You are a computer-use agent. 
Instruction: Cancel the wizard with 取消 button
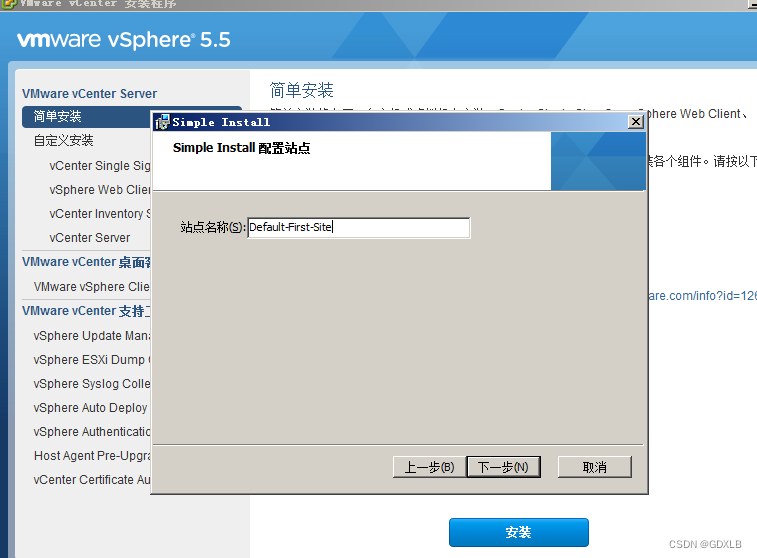(x=594, y=467)
